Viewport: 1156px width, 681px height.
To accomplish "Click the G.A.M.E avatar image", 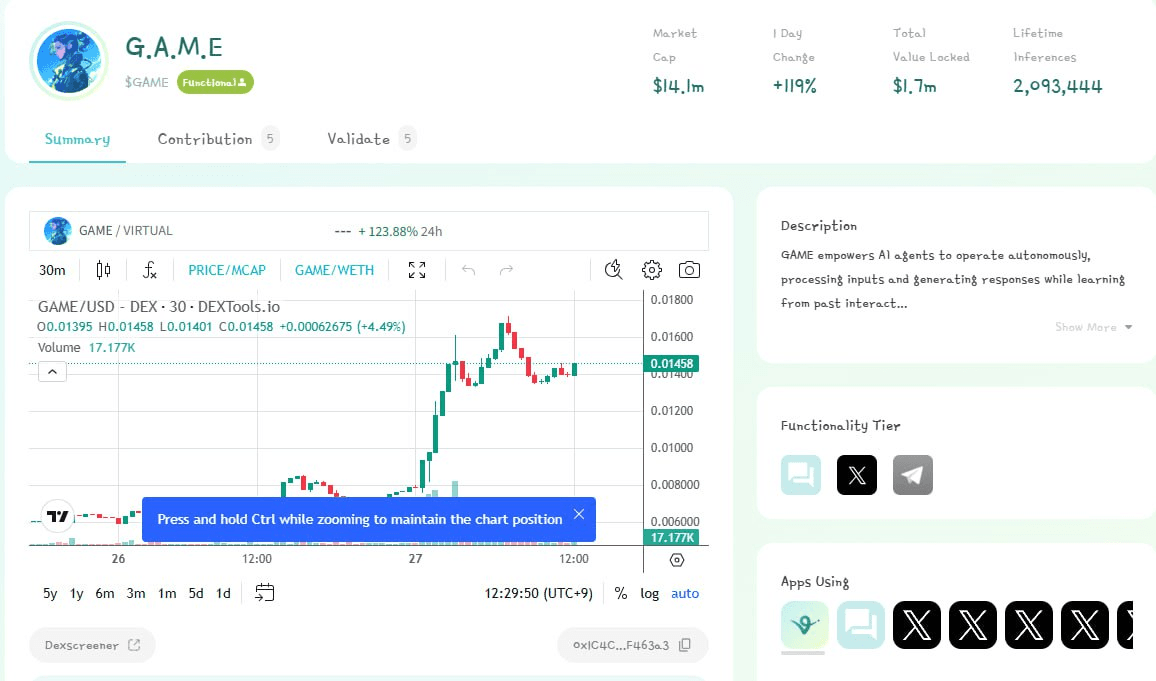I will point(69,60).
